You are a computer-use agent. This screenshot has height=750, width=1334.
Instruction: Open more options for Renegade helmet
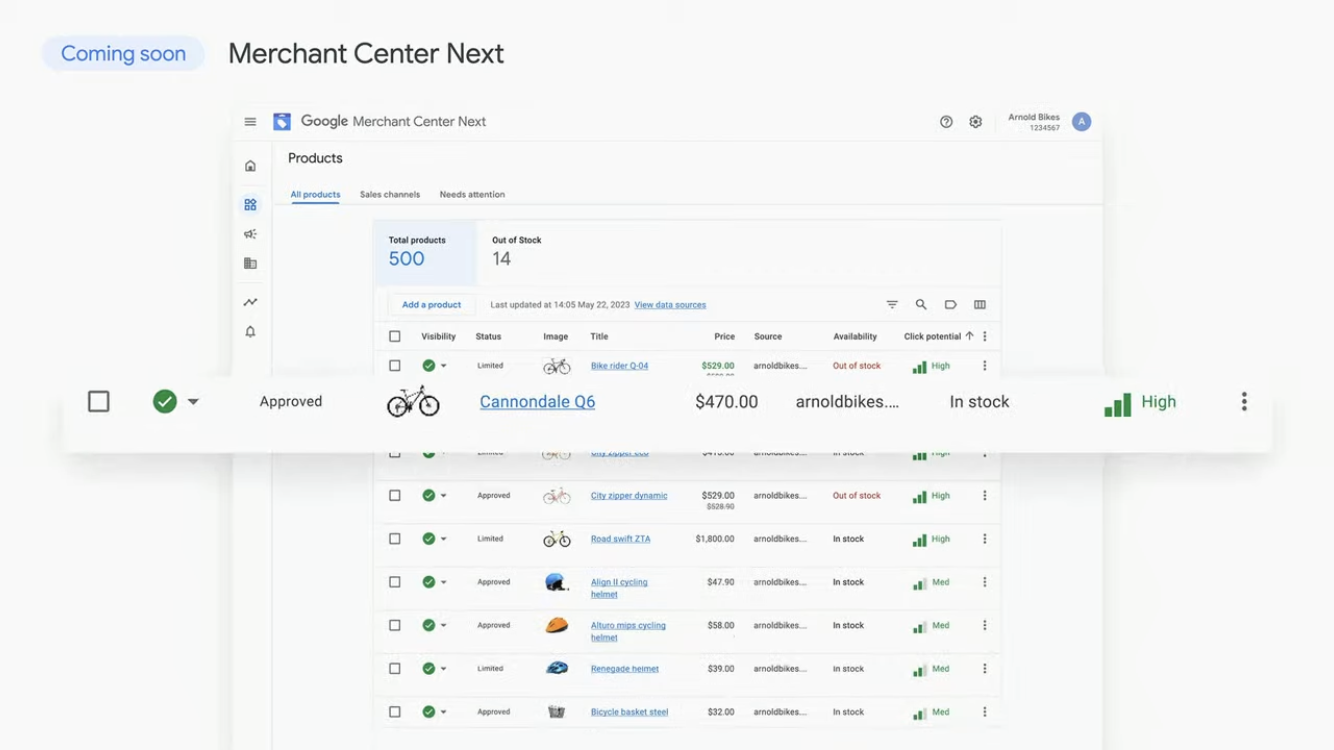pyautogui.click(x=985, y=669)
